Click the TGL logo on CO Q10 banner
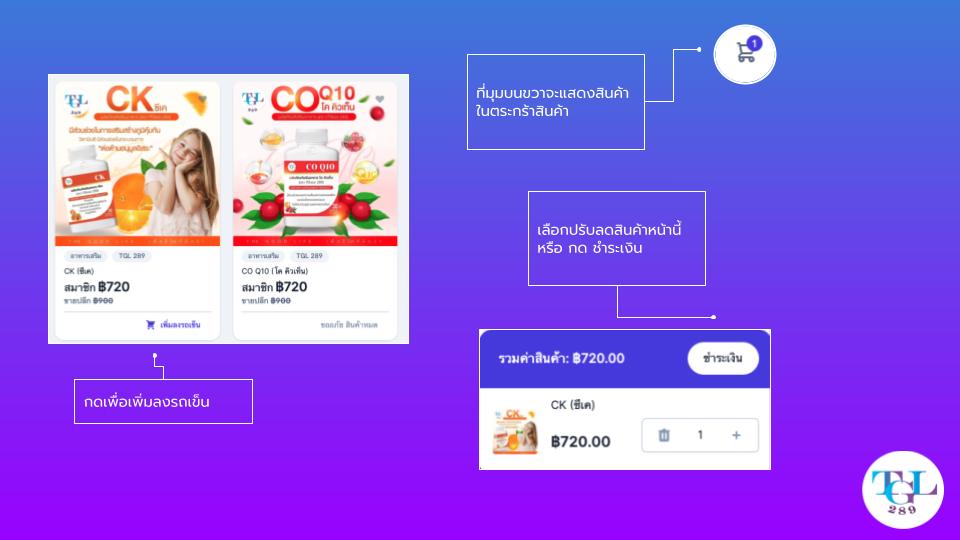The height and width of the screenshot is (540, 960). [x=252, y=102]
